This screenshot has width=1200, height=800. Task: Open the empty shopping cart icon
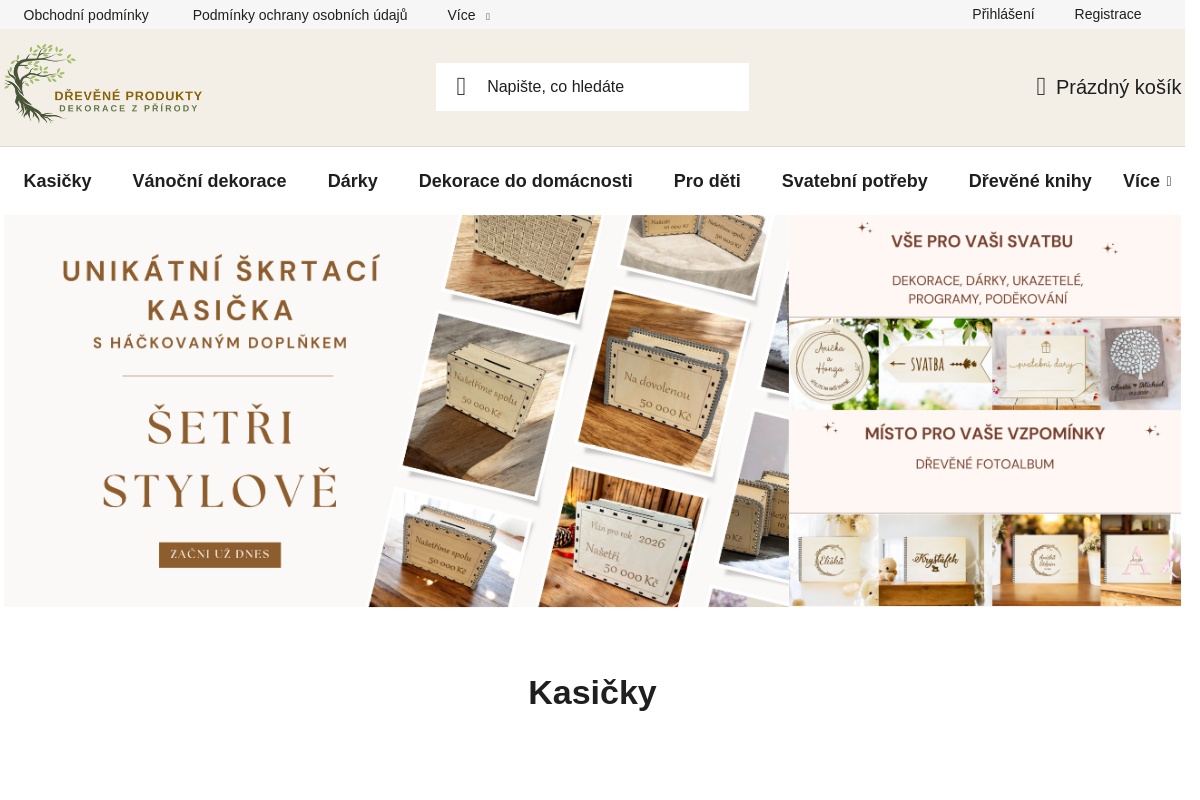point(1041,87)
